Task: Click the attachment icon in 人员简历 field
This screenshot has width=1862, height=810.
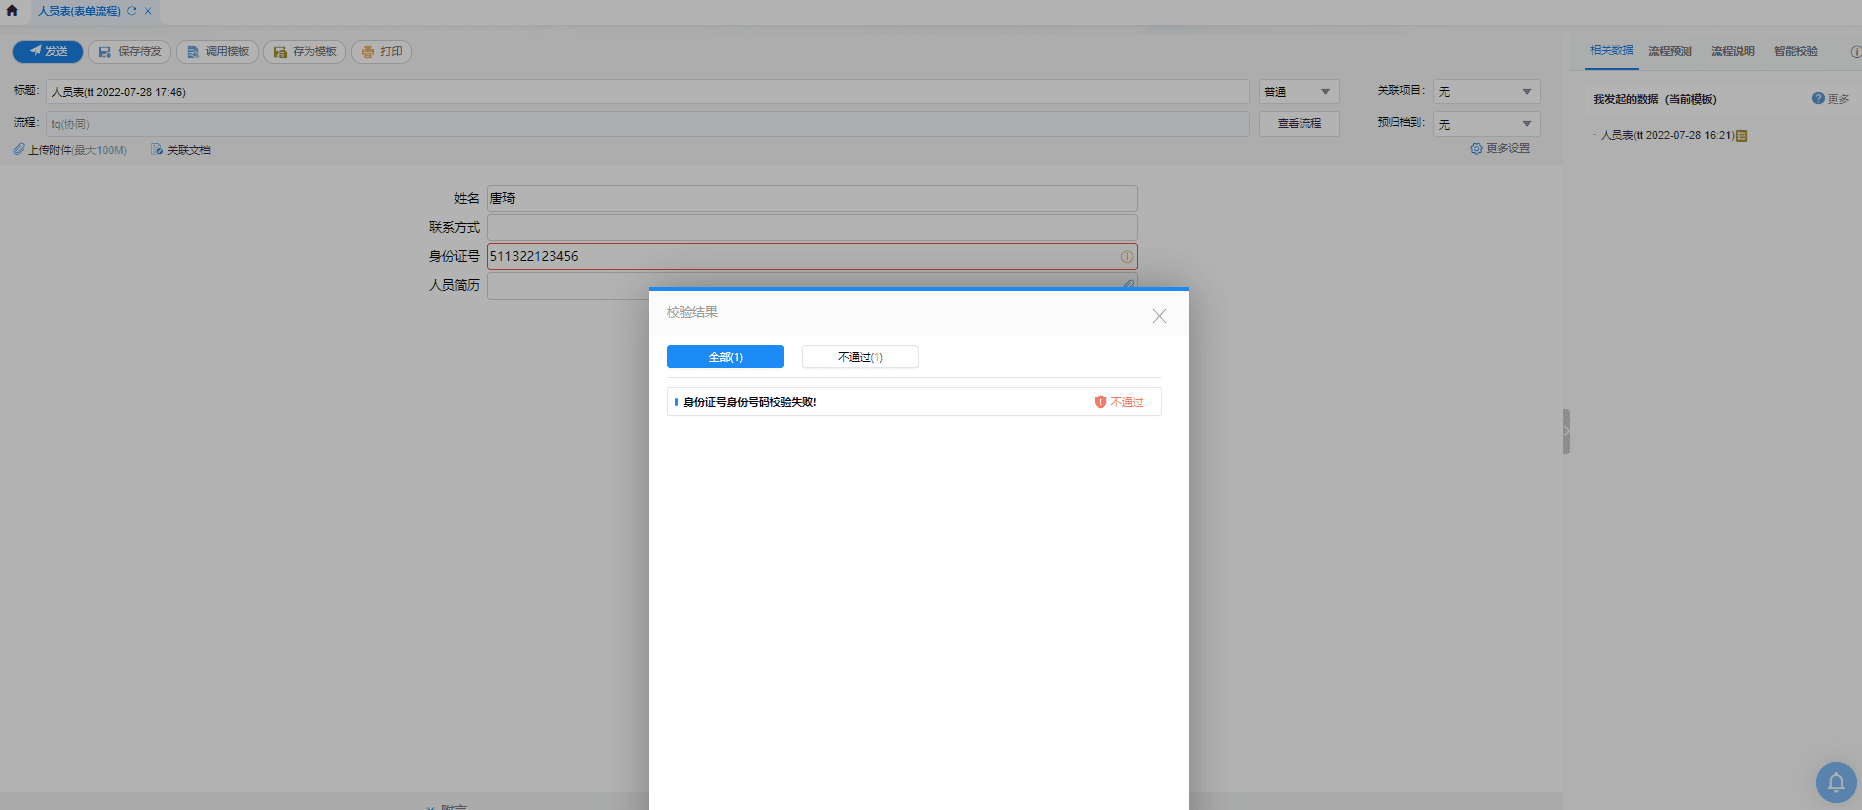Action: (1128, 284)
